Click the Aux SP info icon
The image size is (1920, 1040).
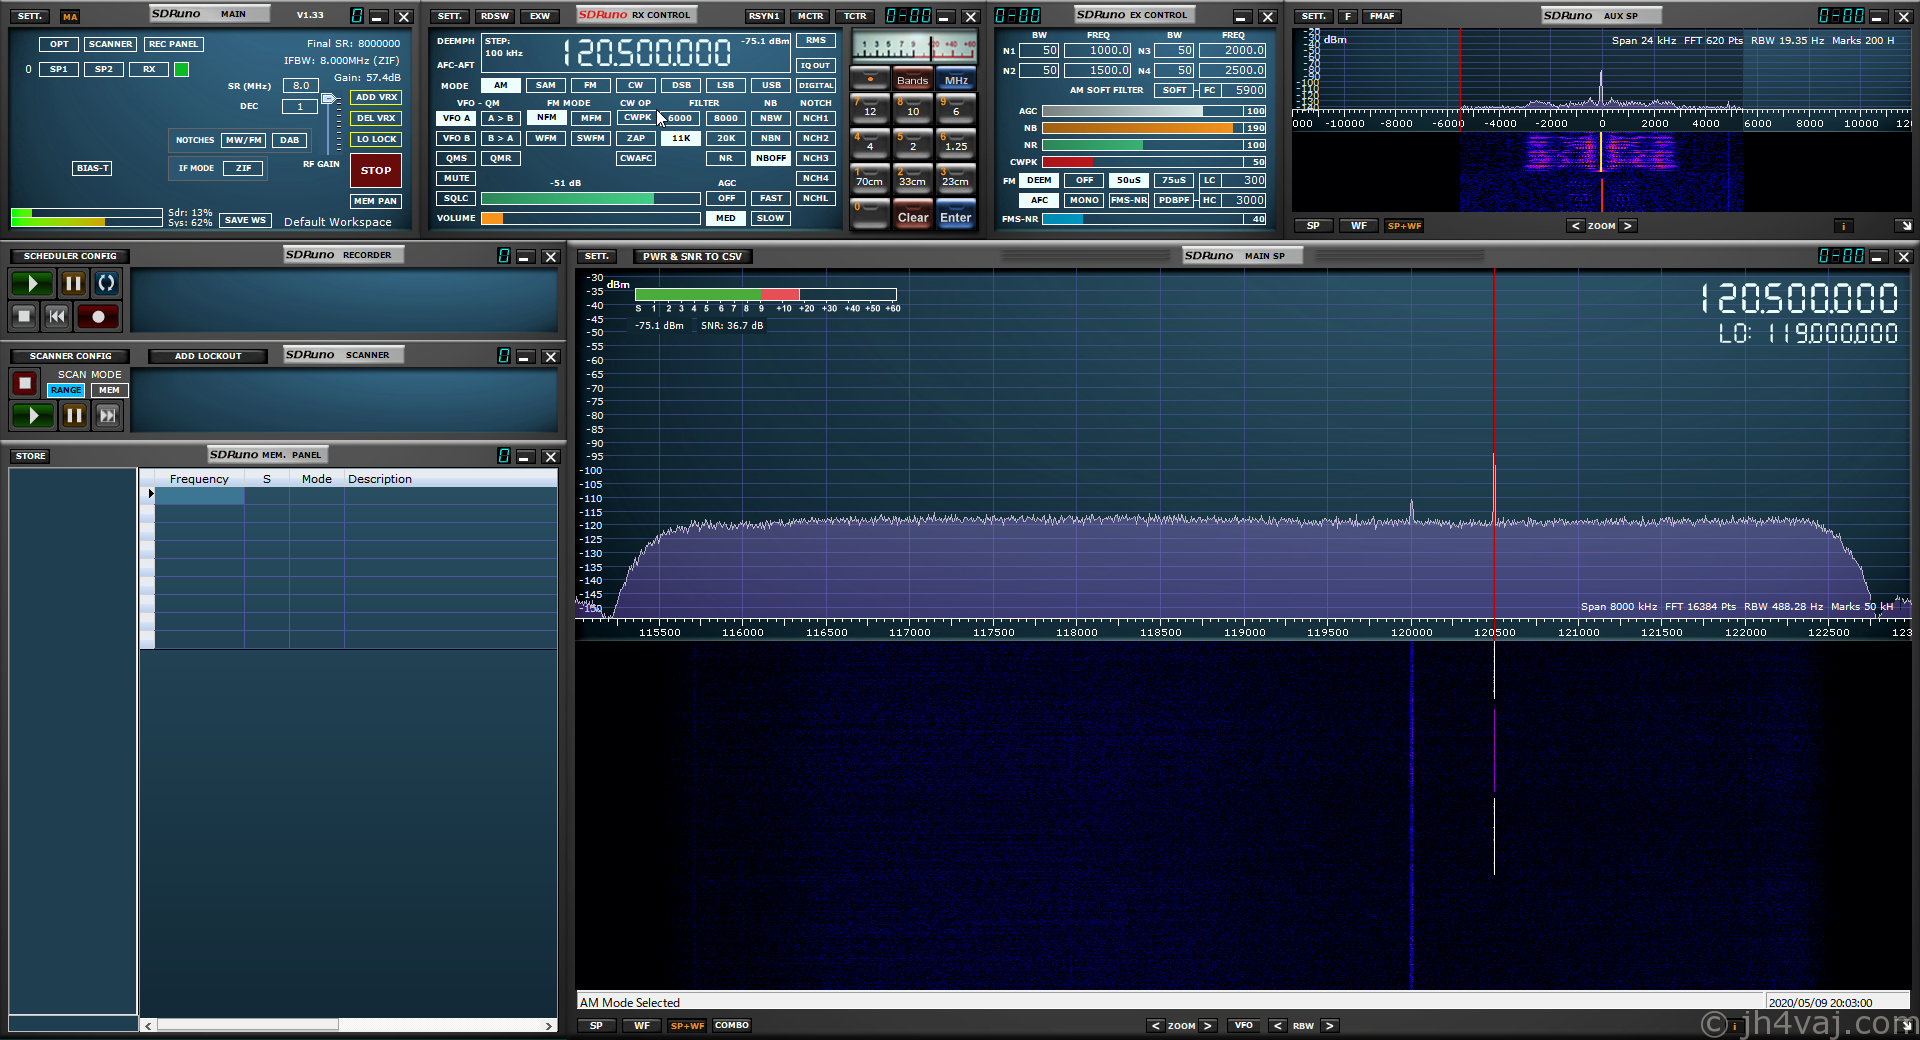pyautogui.click(x=1843, y=226)
